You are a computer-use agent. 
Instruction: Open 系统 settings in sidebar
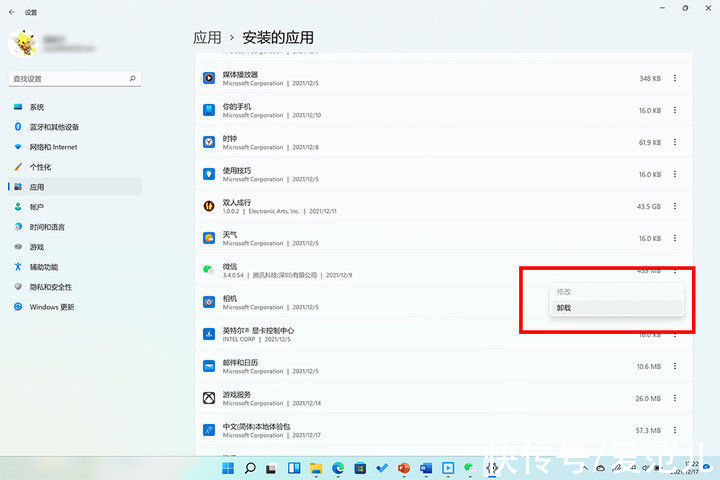coord(75,107)
